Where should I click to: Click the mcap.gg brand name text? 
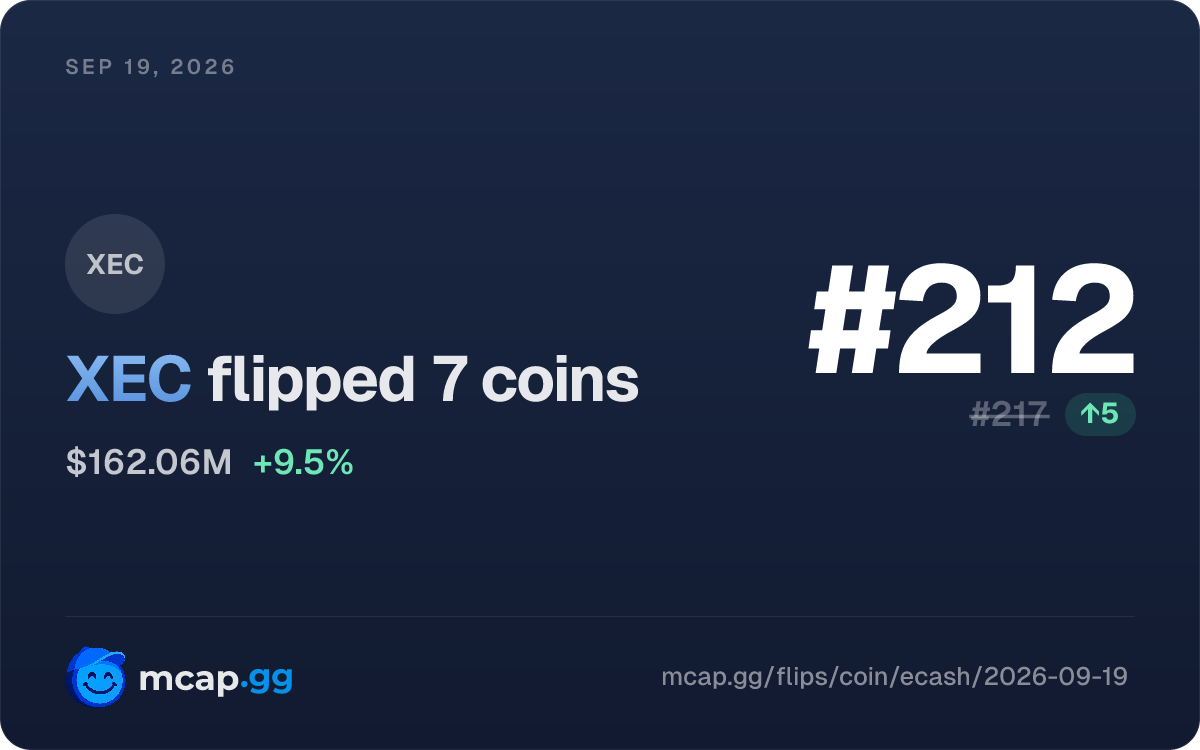pyautogui.click(x=216, y=678)
